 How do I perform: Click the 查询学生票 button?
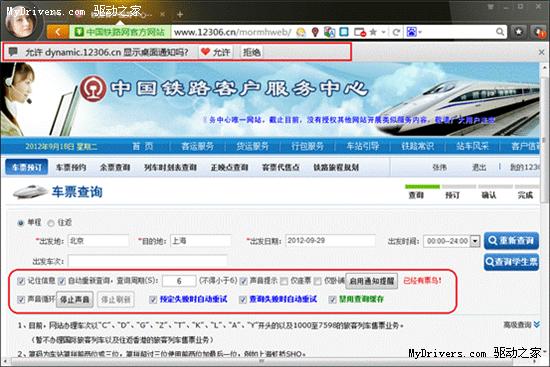click(x=511, y=262)
